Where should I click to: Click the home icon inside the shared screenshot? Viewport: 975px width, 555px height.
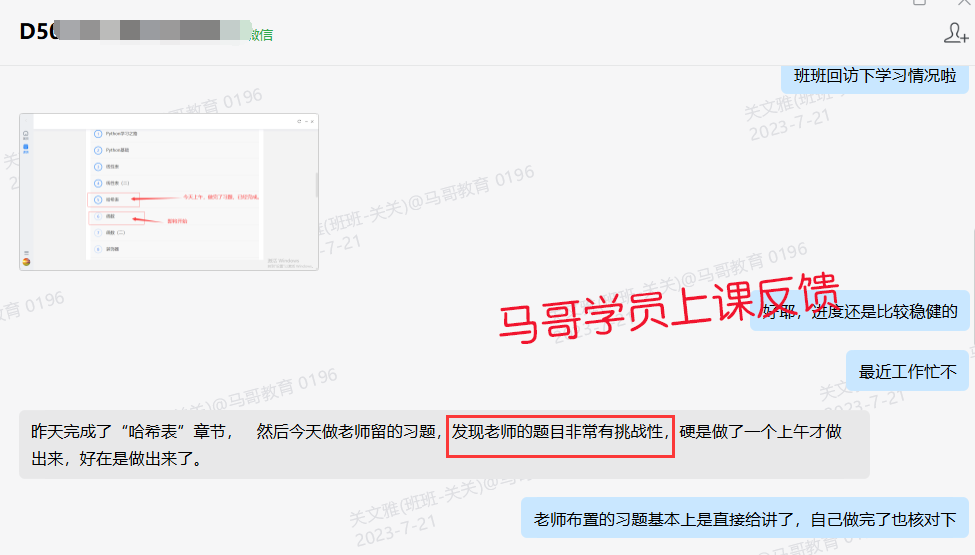point(26,132)
